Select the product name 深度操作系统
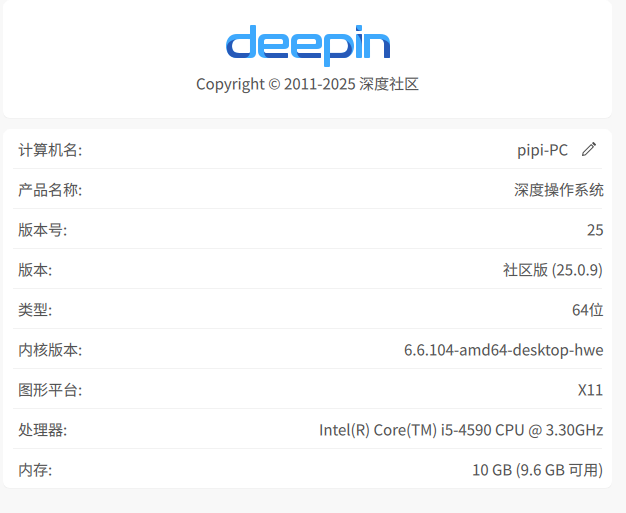626x513 pixels. pos(559,190)
